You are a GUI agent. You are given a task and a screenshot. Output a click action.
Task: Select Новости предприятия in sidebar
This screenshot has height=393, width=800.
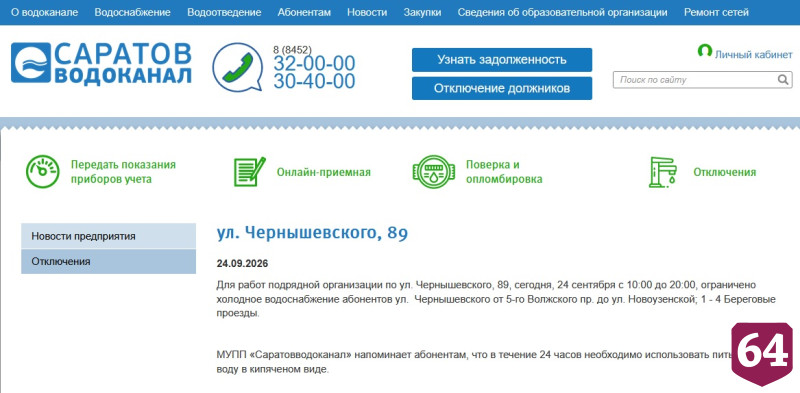(x=109, y=236)
